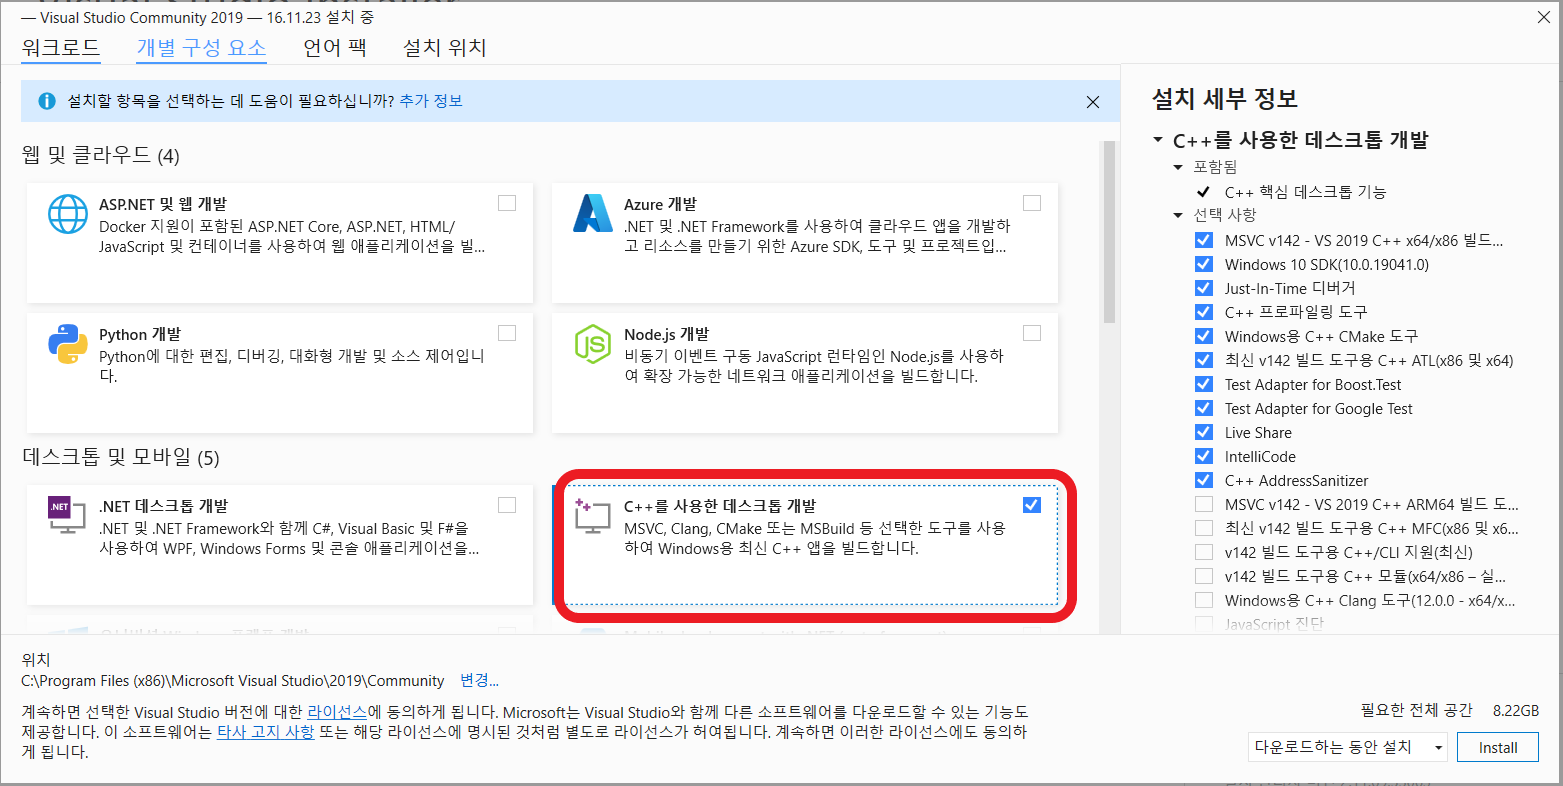
Task: Uncheck MSVC v142 x64/x86 build tools option
Action: click(x=1204, y=240)
